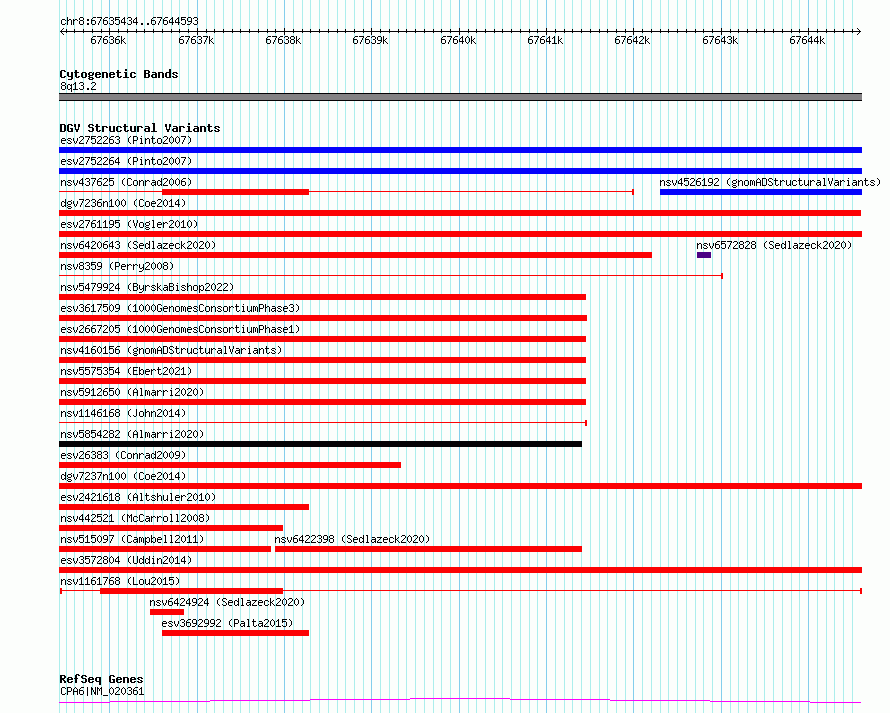Select nsv5912650 (Almarri2020) label
Image resolution: width=890 pixels, height=713 pixels.
click(x=132, y=392)
